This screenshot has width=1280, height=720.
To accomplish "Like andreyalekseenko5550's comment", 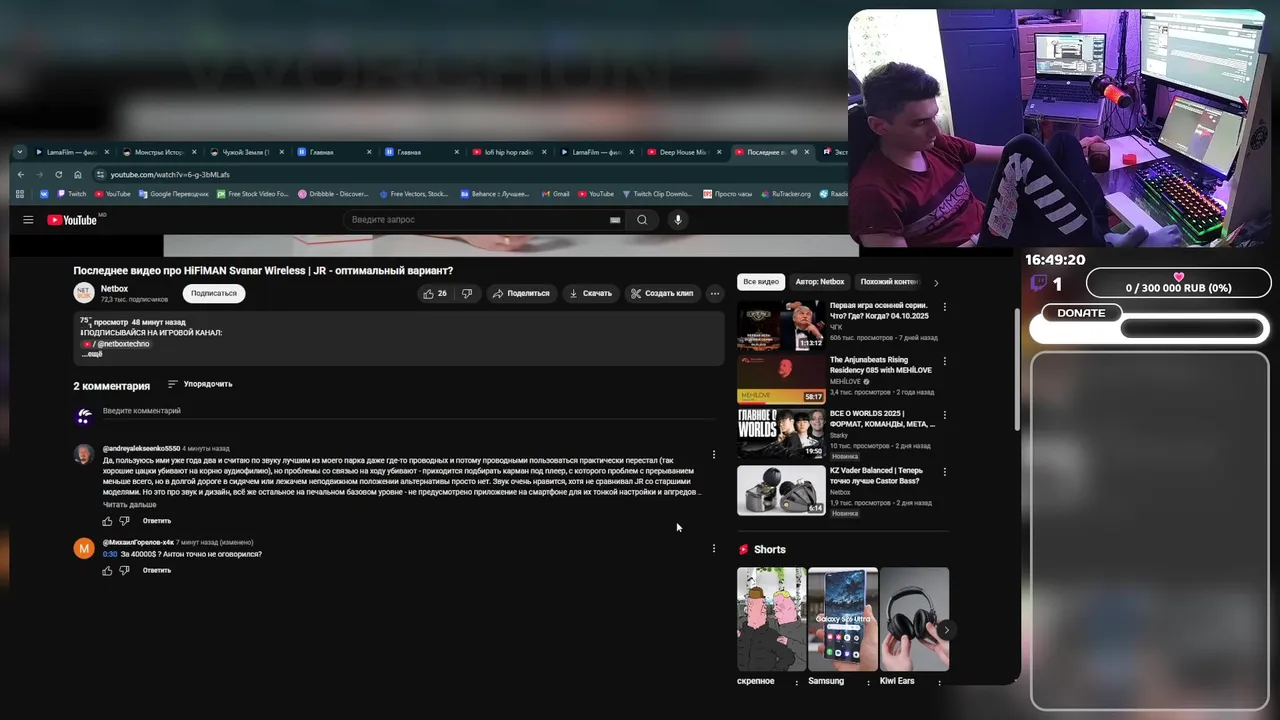I will (x=108, y=521).
